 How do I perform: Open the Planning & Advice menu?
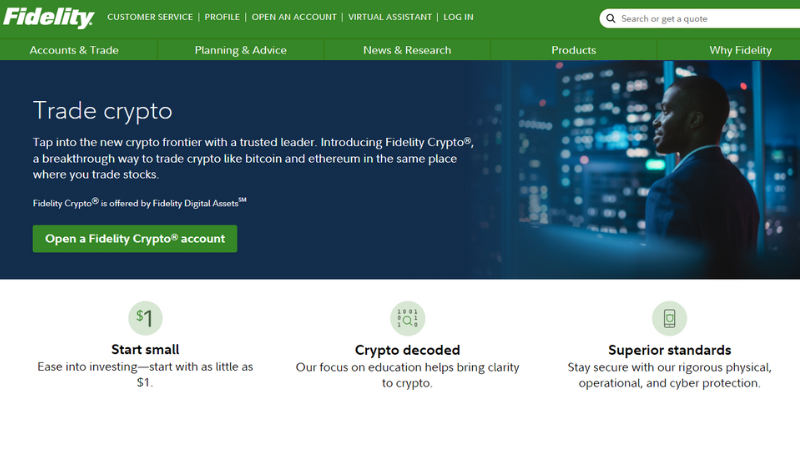(x=240, y=50)
